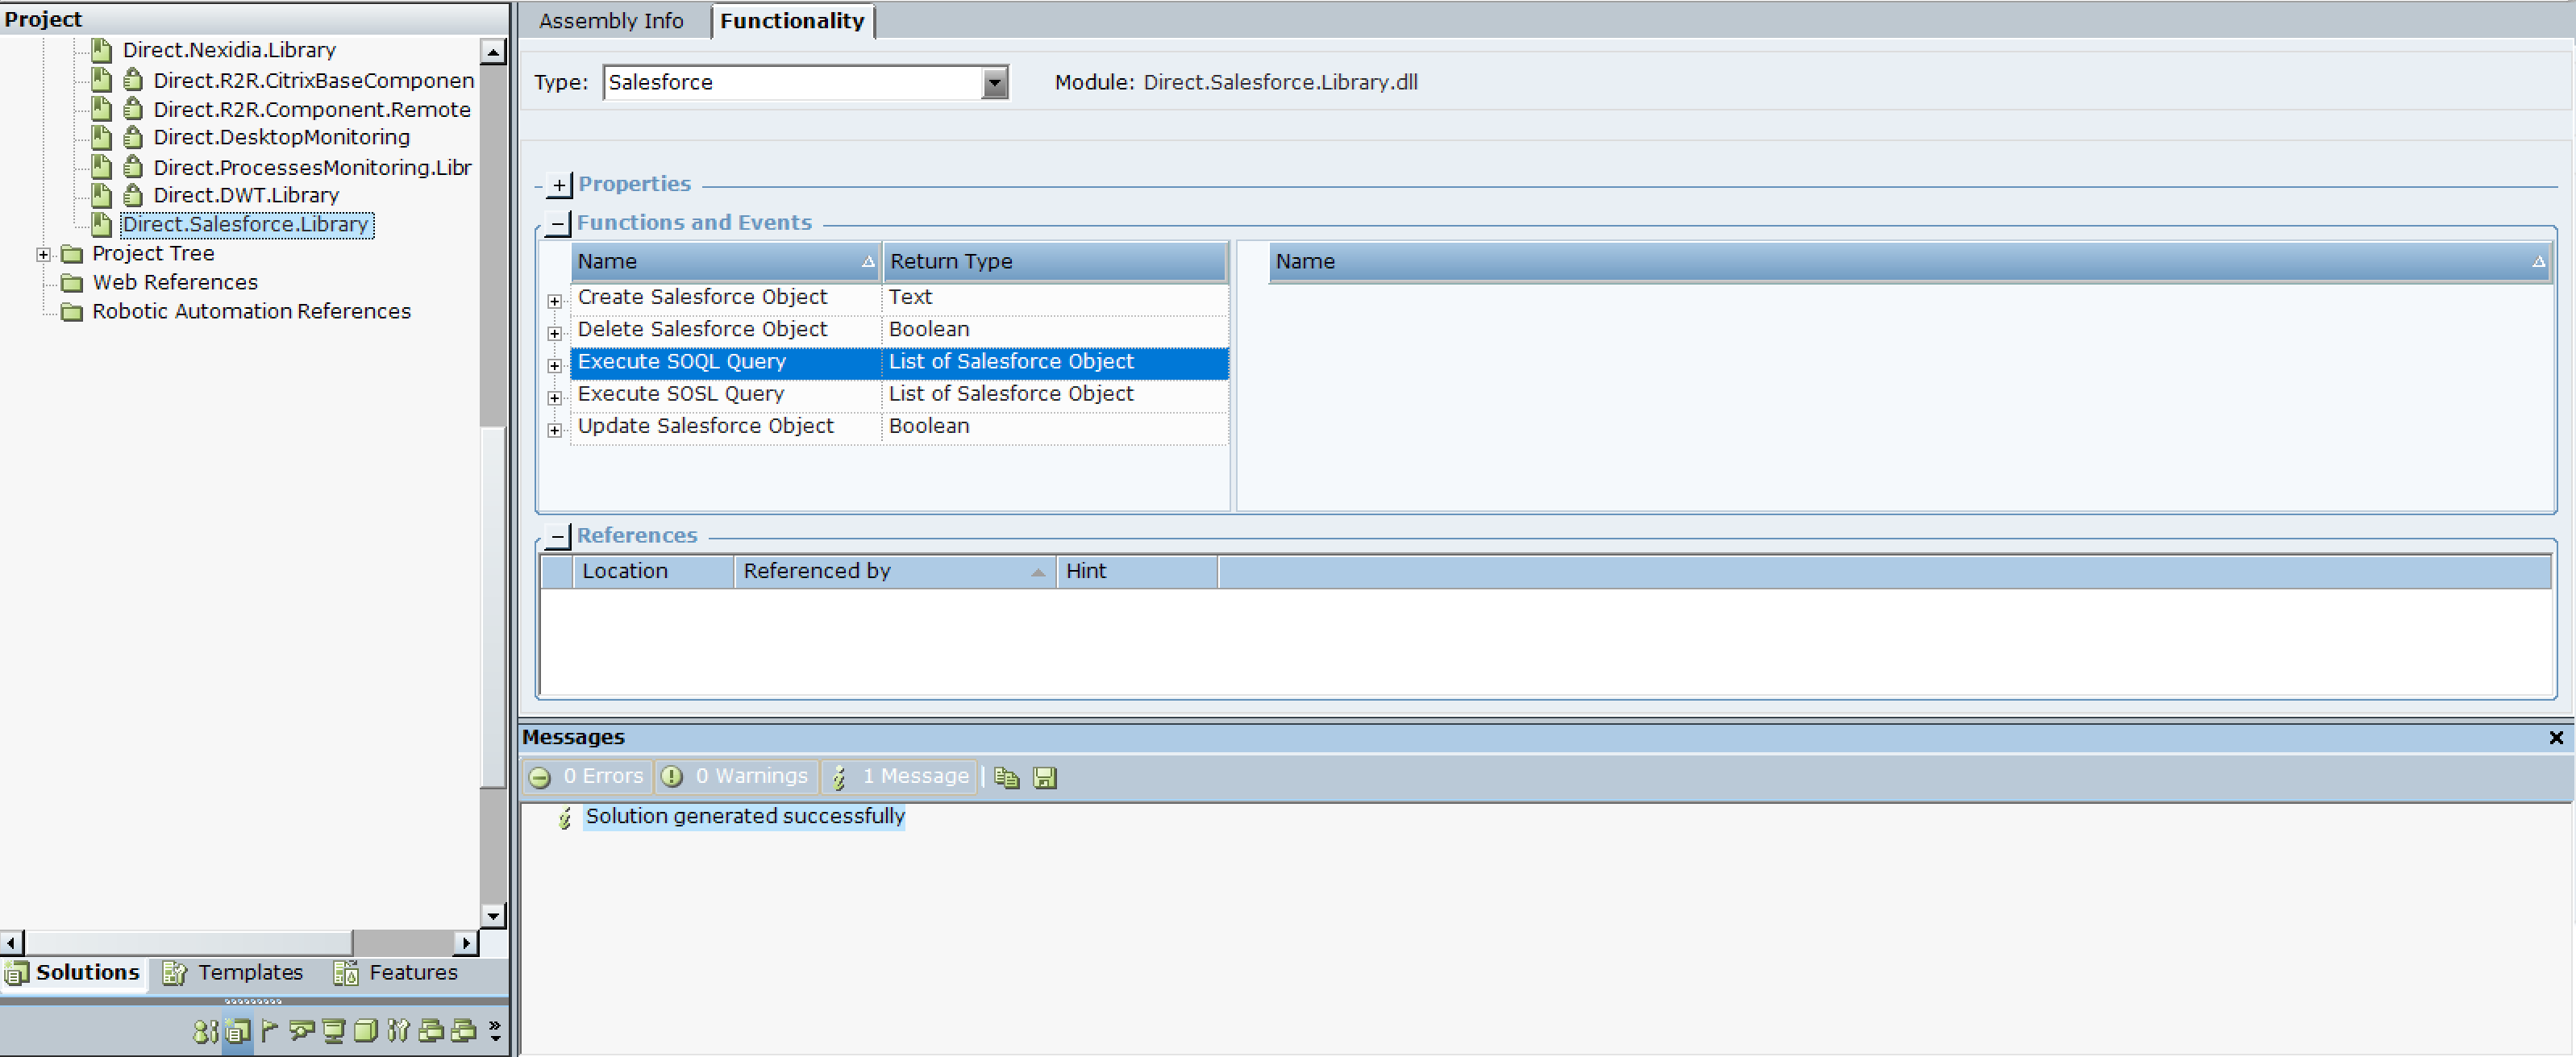
Task: Switch to the Solutions tab
Action: [x=73, y=972]
